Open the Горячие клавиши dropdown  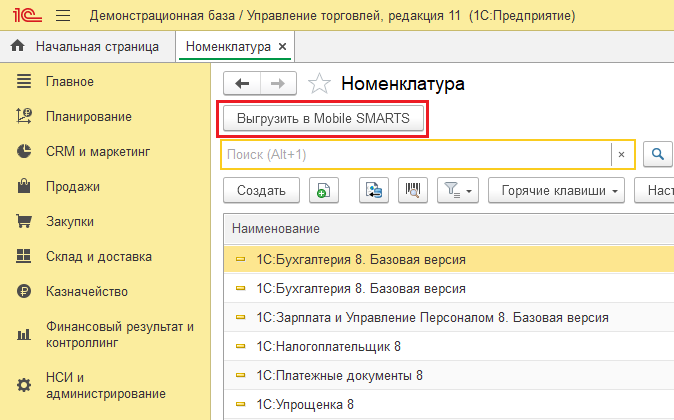(556, 190)
